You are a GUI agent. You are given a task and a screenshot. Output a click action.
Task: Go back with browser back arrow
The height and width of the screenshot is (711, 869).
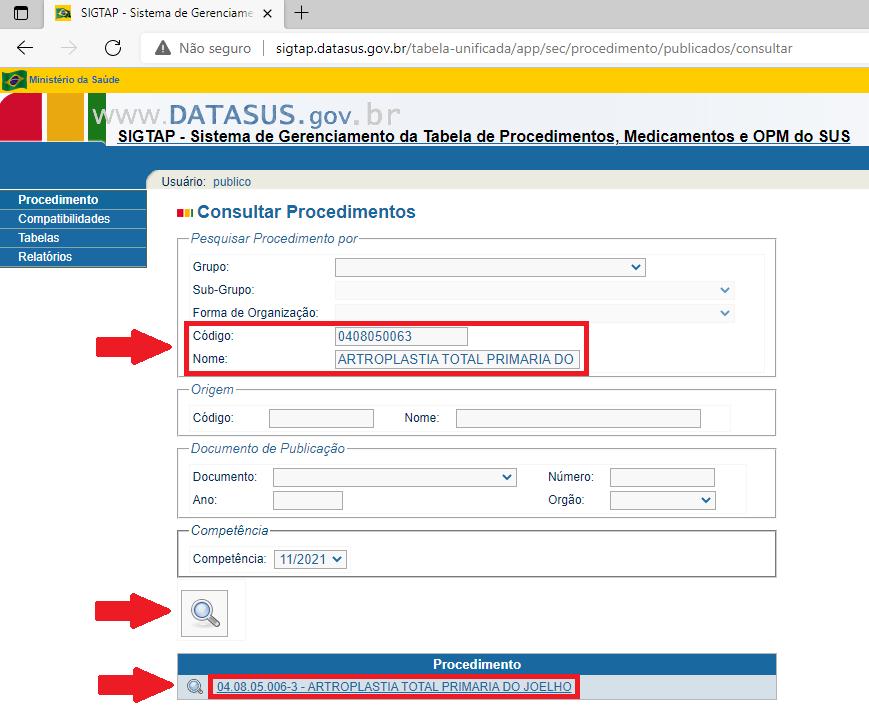(x=25, y=48)
